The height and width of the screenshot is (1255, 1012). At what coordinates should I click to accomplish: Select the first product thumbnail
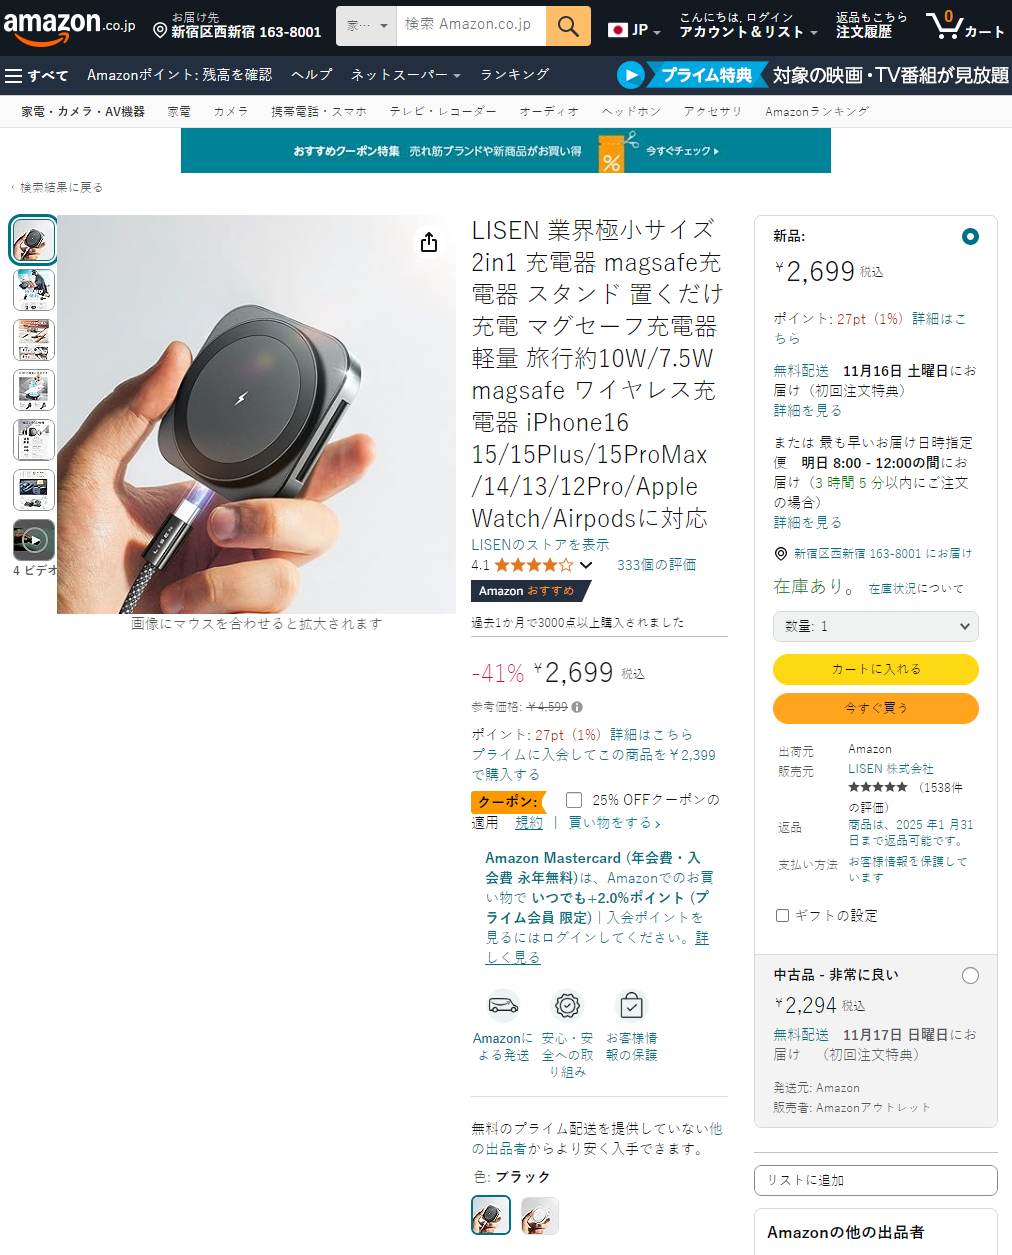tap(33, 240)
